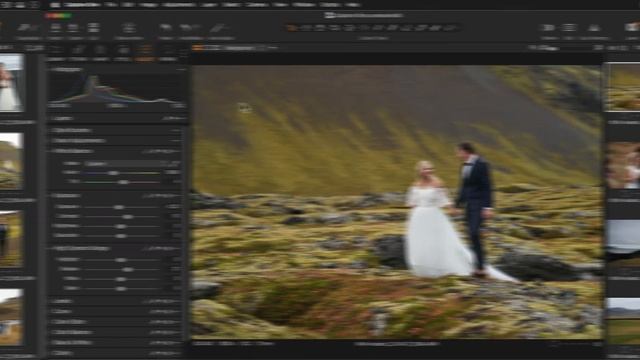The height and width of the screenshot is (360, 640).
Task: Open the Layer menu
Action: coord(209,5)
